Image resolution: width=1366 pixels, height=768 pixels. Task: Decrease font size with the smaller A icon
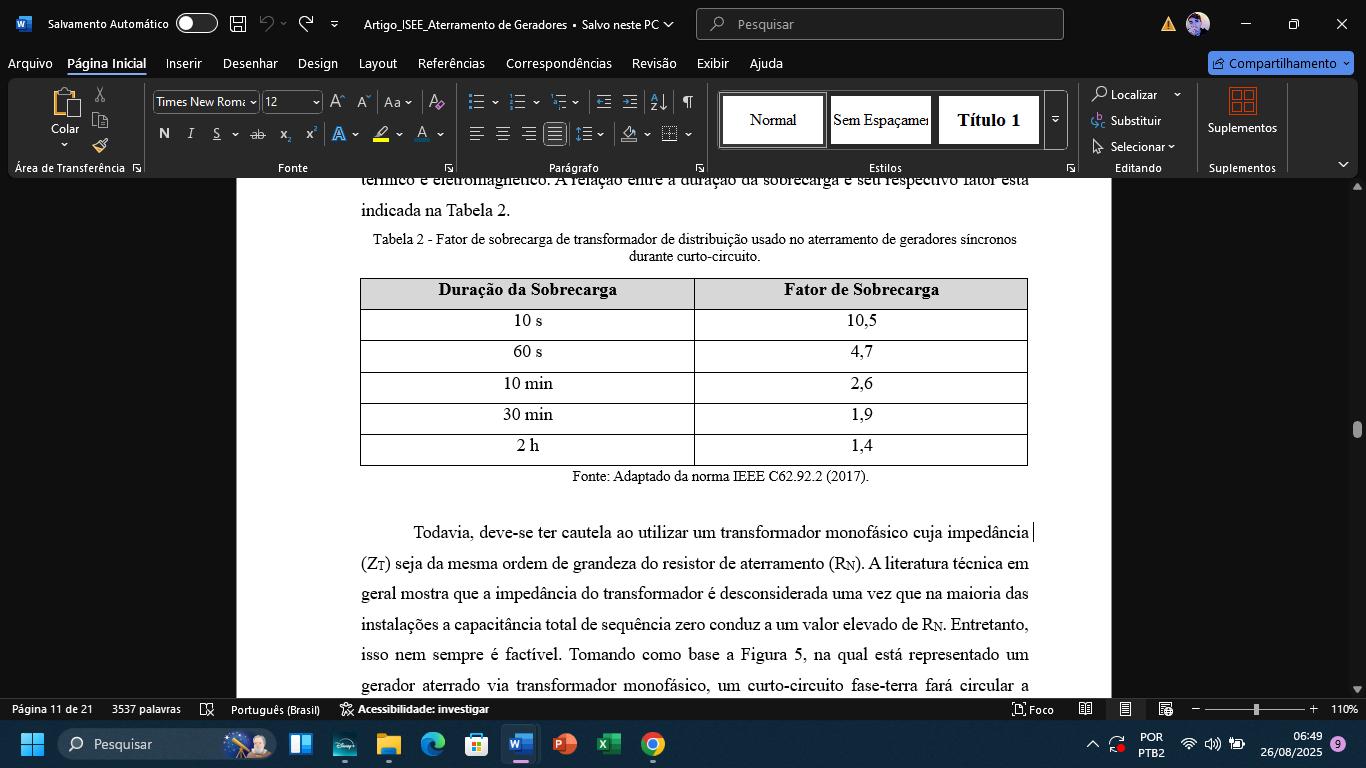[363, 102]
